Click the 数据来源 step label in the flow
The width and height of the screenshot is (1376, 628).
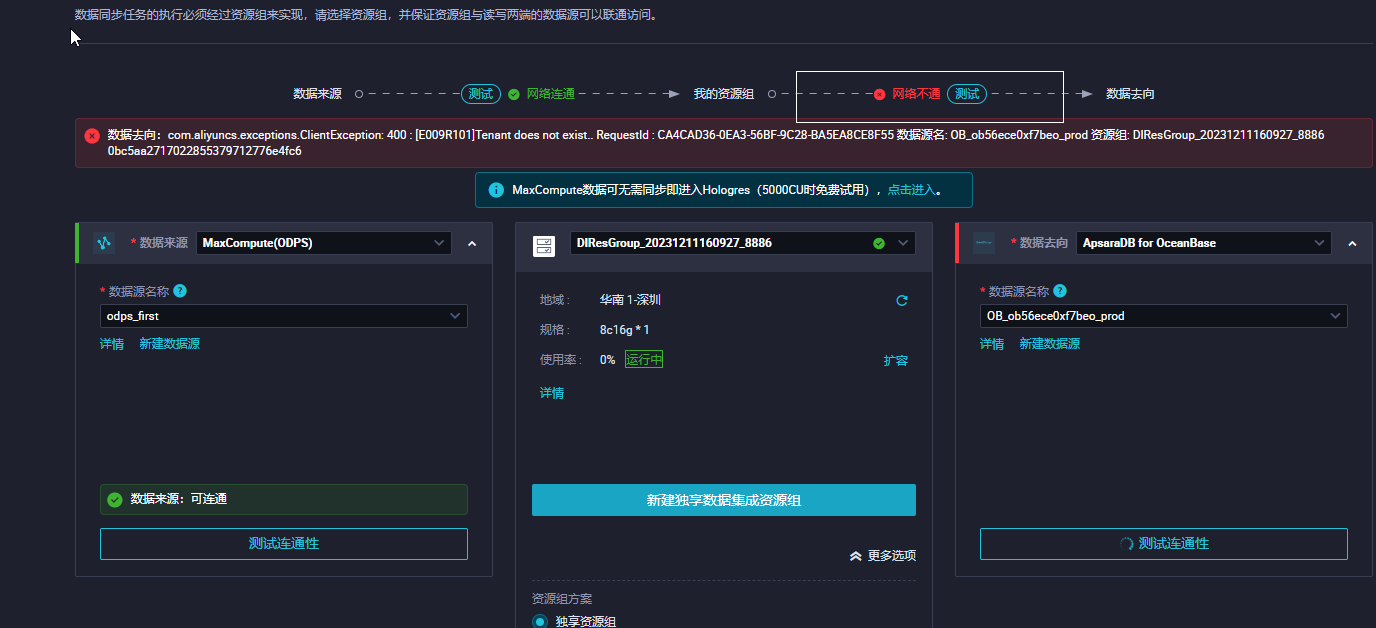coord(317,94)
